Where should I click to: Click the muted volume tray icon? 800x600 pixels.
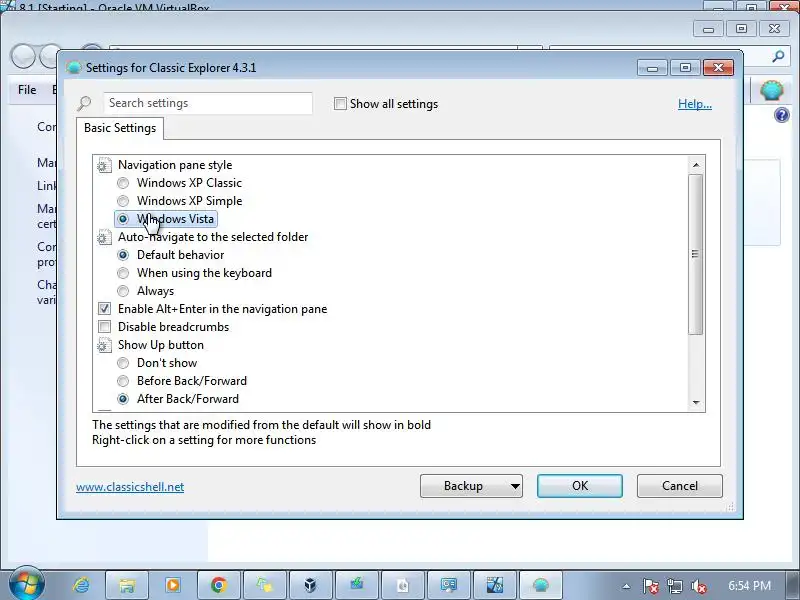pos(698,586)
